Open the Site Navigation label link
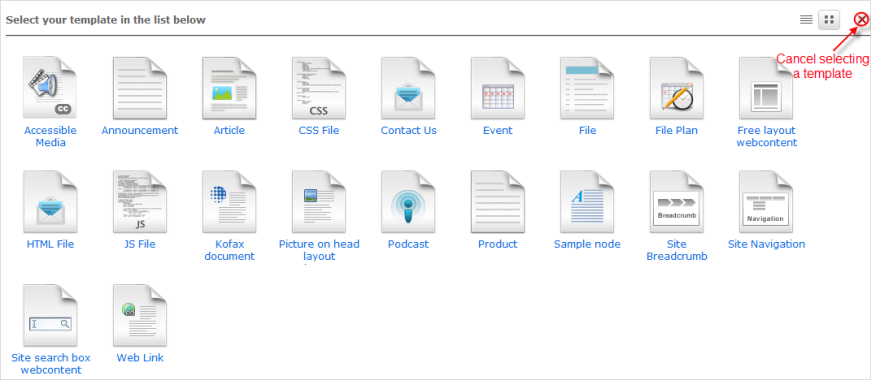 click(767, 244)
